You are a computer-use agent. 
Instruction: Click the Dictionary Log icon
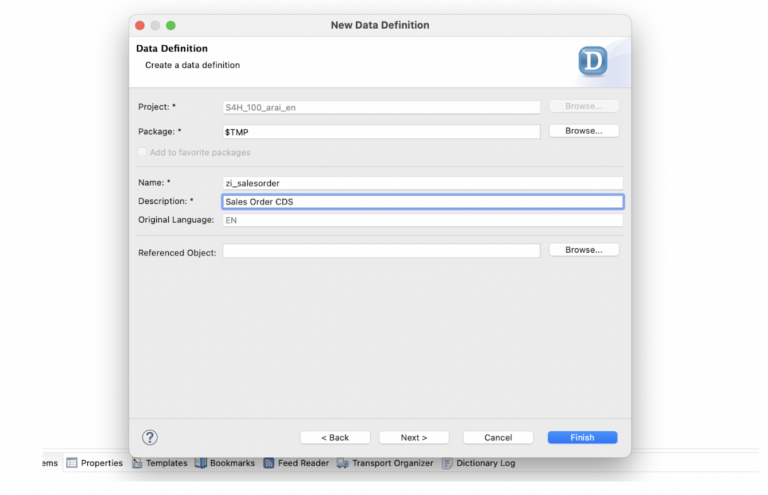point(447,463)
